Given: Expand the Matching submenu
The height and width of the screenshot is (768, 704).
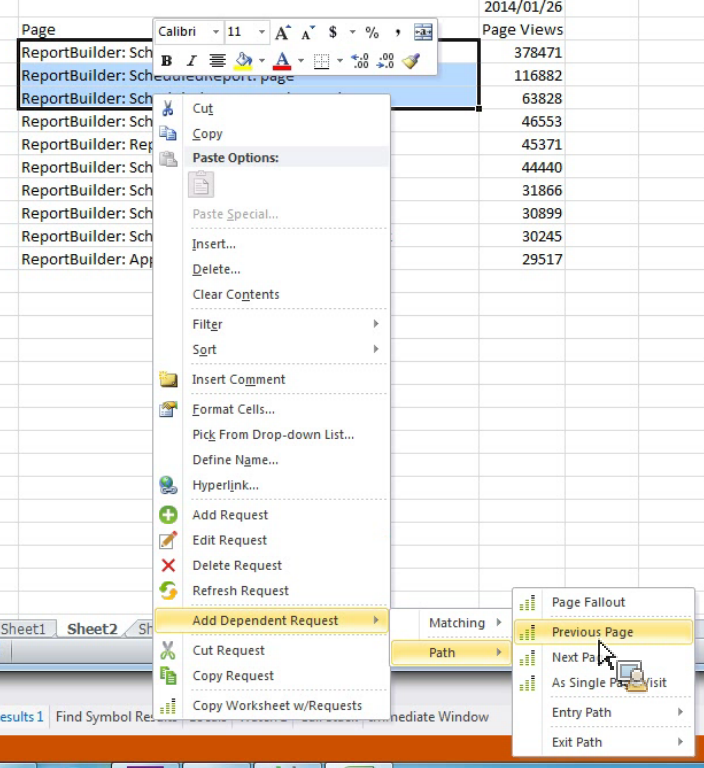Looking at the screenshot, I should (451, 623).
